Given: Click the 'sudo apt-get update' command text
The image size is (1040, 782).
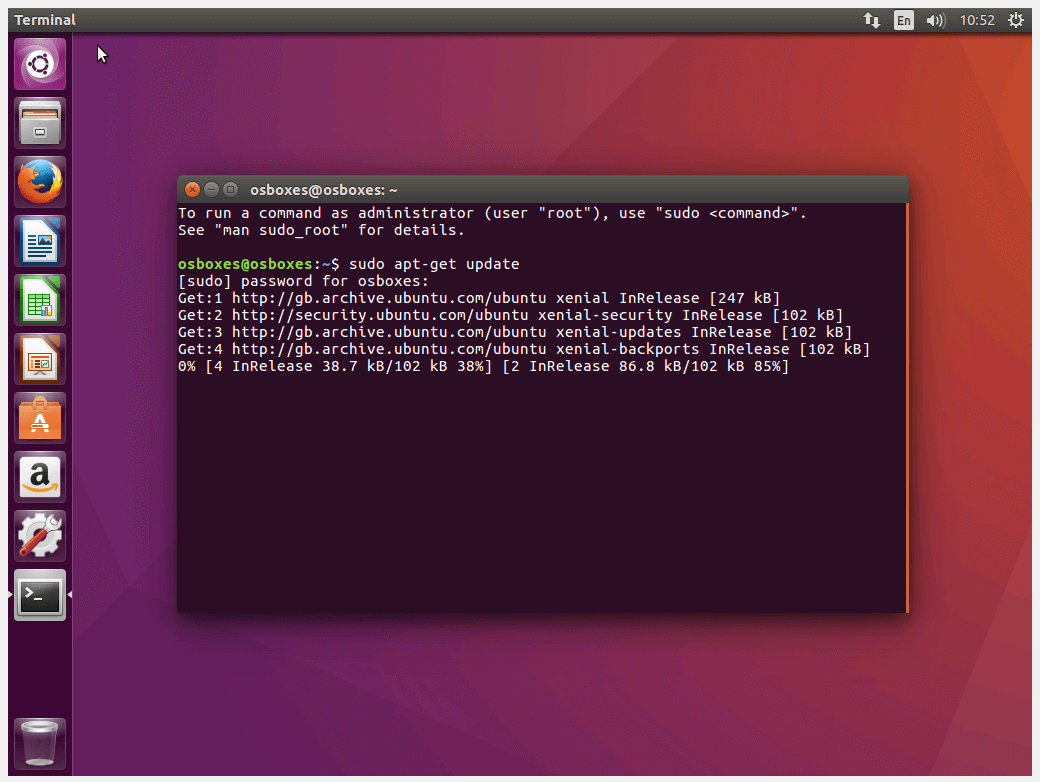Looking at the screenshot, I should tap(434, 264).
